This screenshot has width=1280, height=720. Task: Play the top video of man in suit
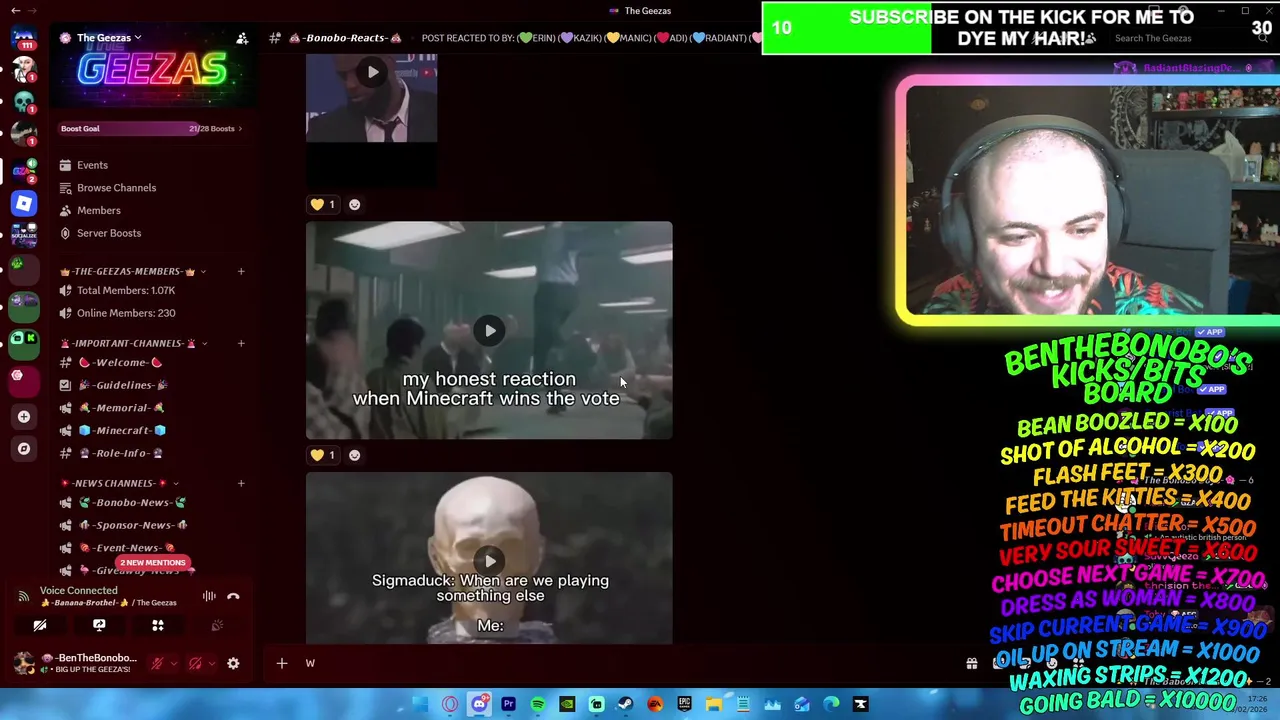(x=372, y=72)
